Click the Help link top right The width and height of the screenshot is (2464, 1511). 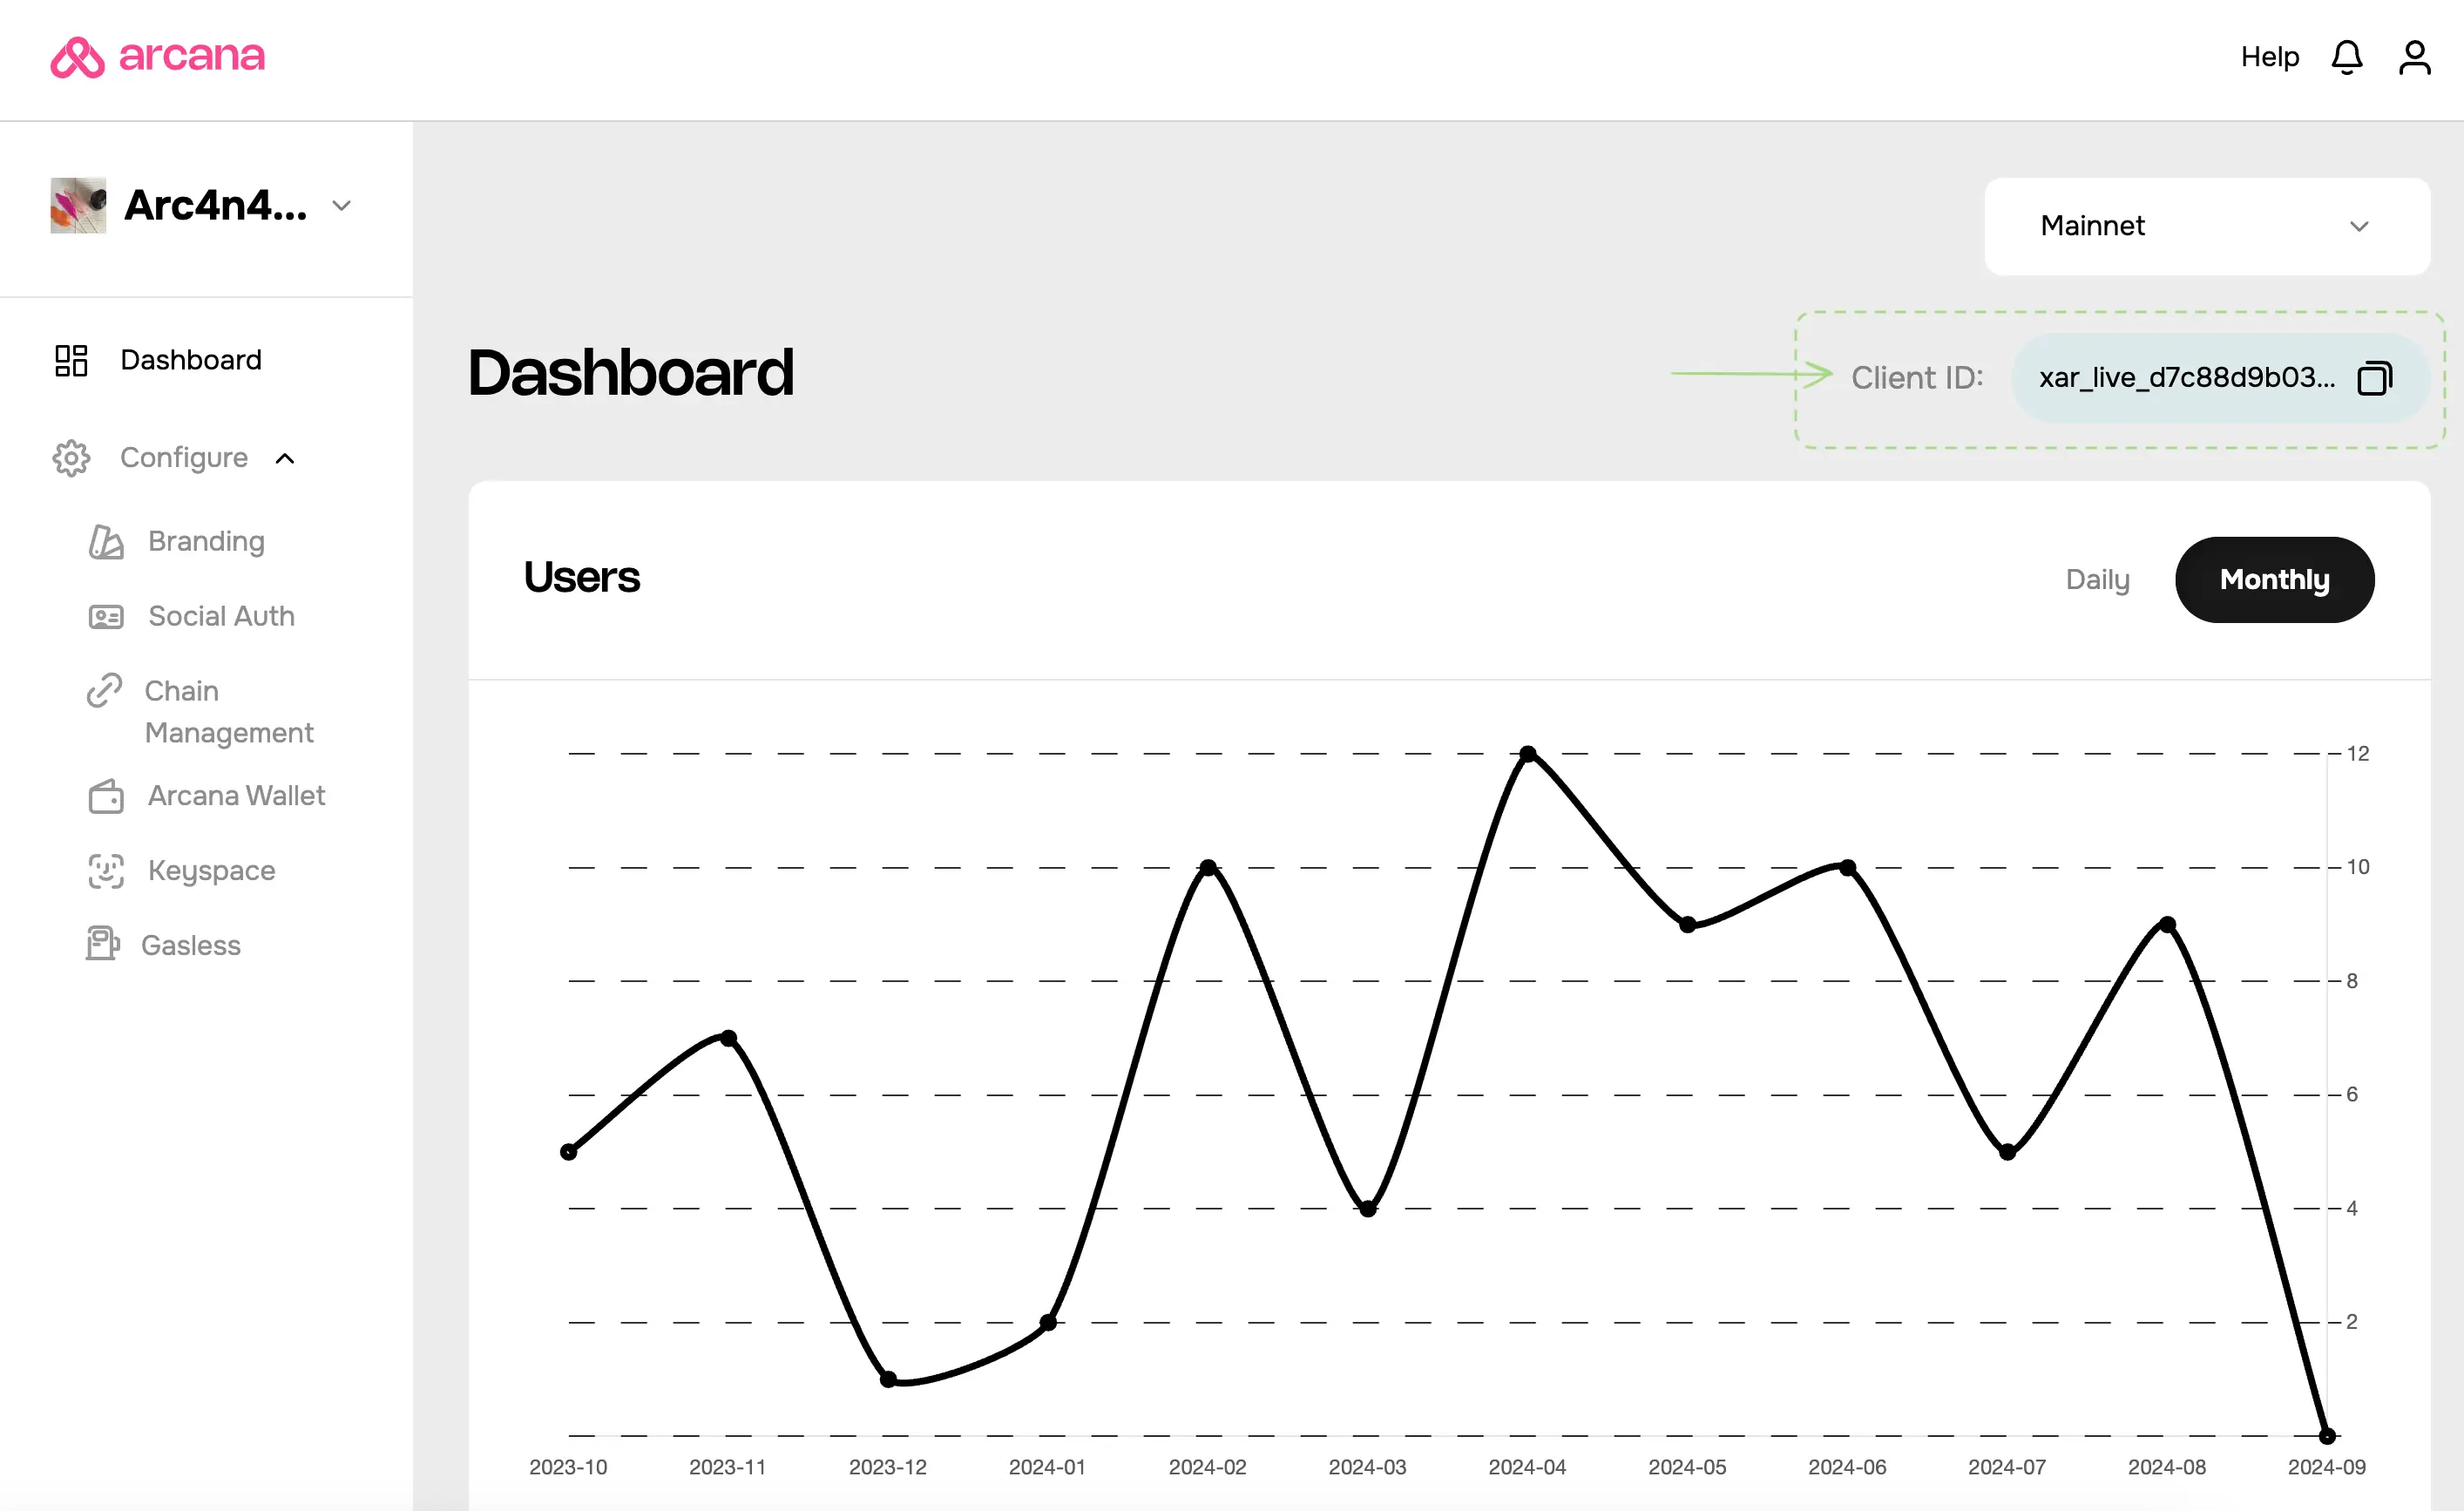coord(2271,57)
